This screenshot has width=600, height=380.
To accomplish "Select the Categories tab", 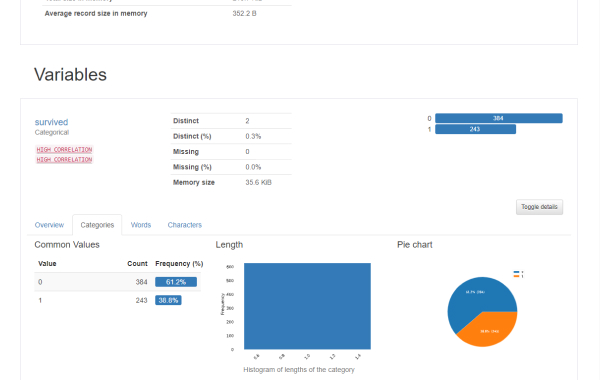I will coord(97,225).
